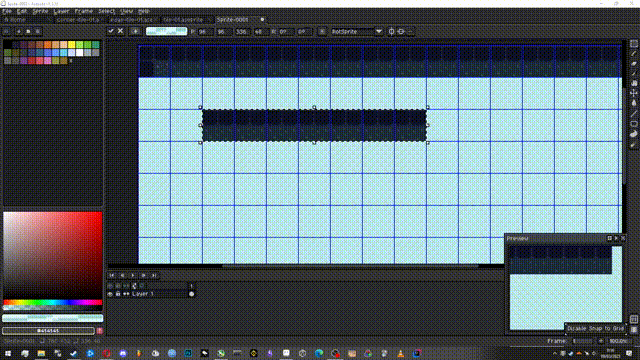
Task: Select the Zoom tool in the toolbox
Action: 633,83
